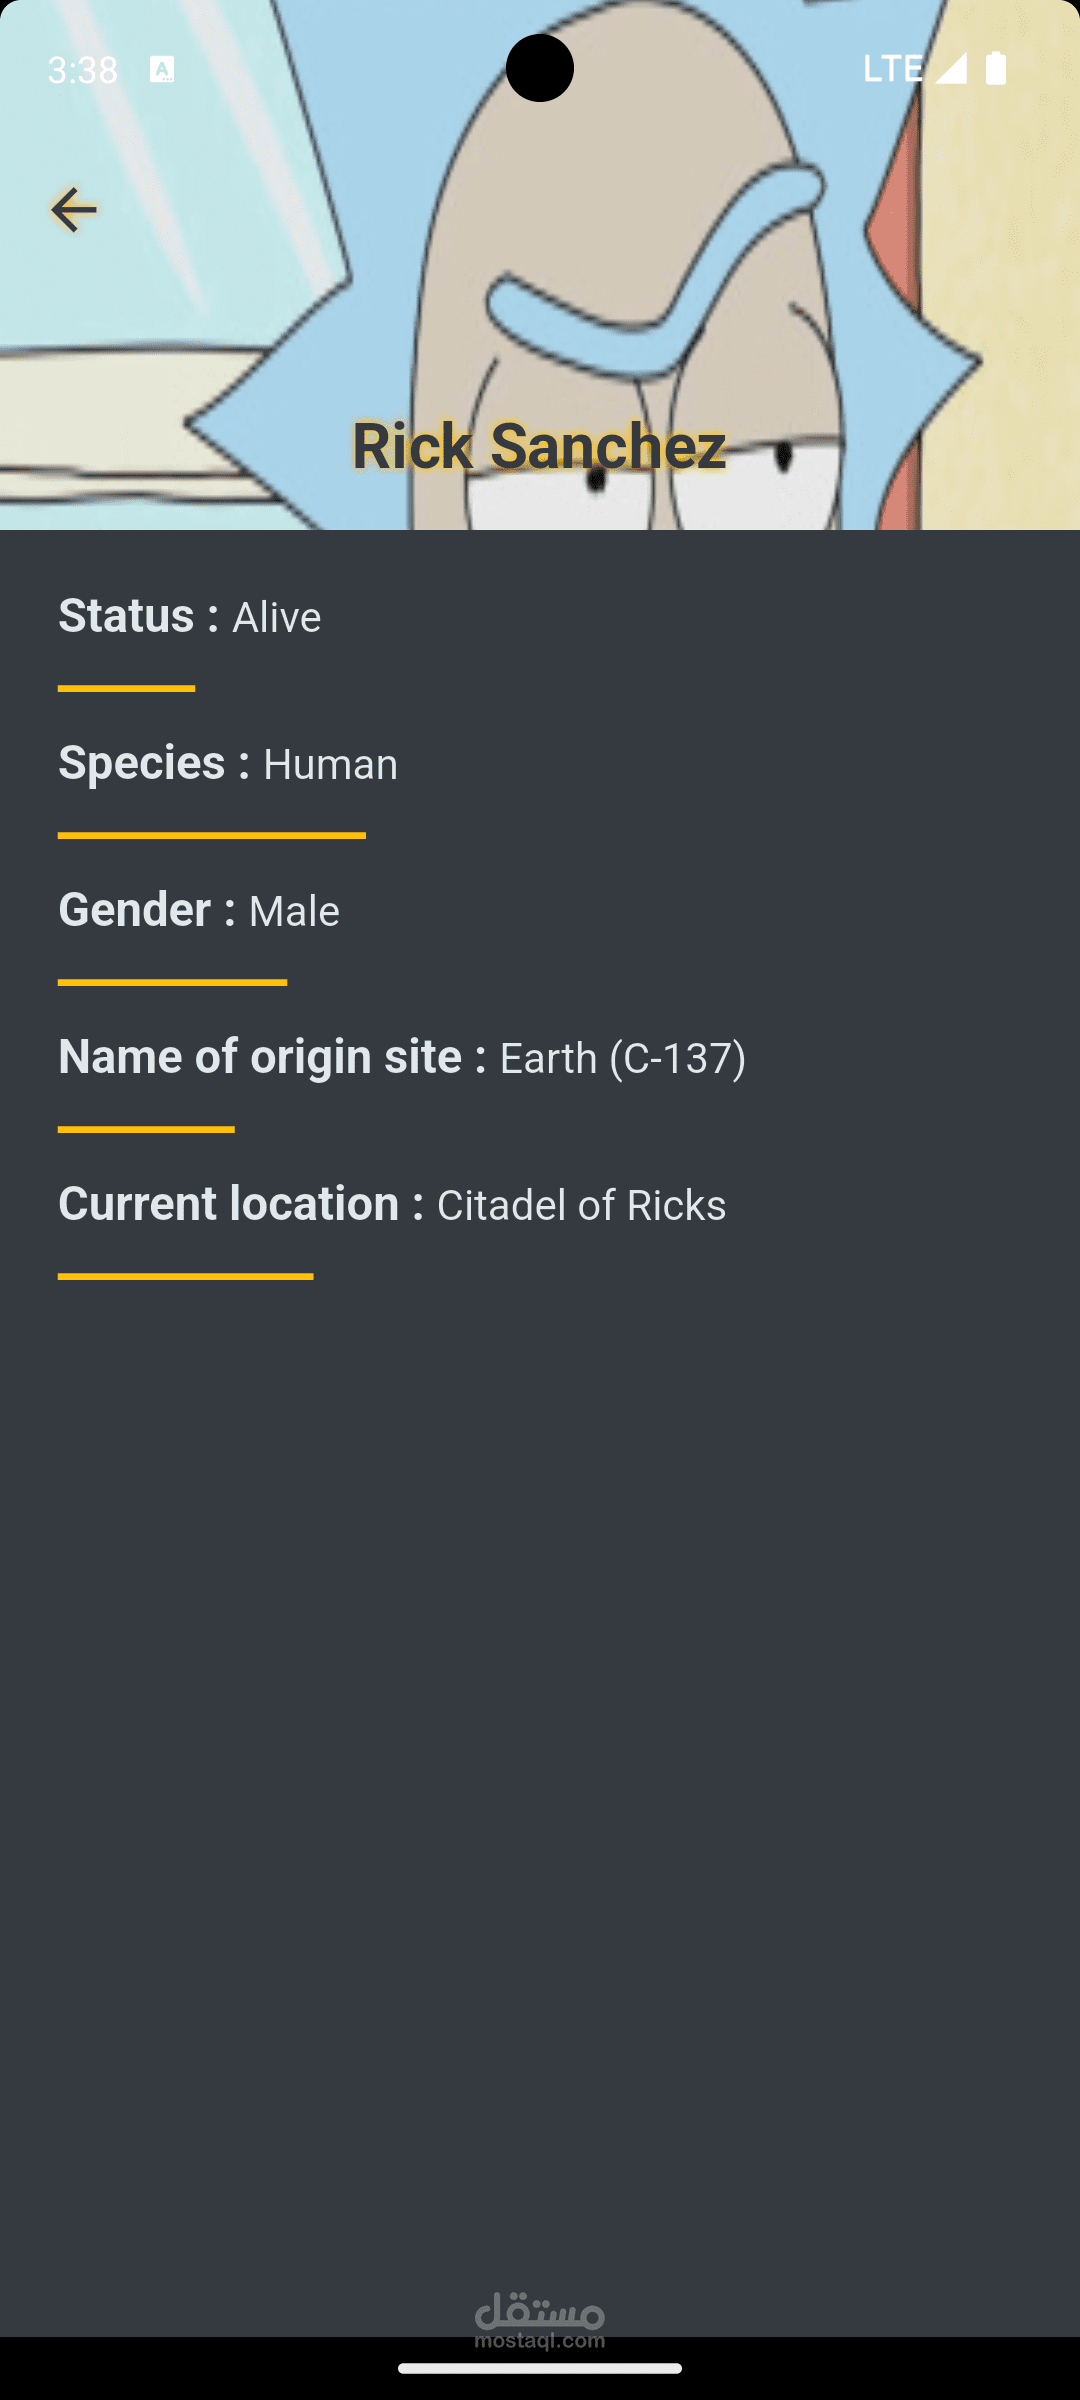Tap the home gesture bar
The height and width of the screenshot is (2400, 1080).
coord(540,2368)
